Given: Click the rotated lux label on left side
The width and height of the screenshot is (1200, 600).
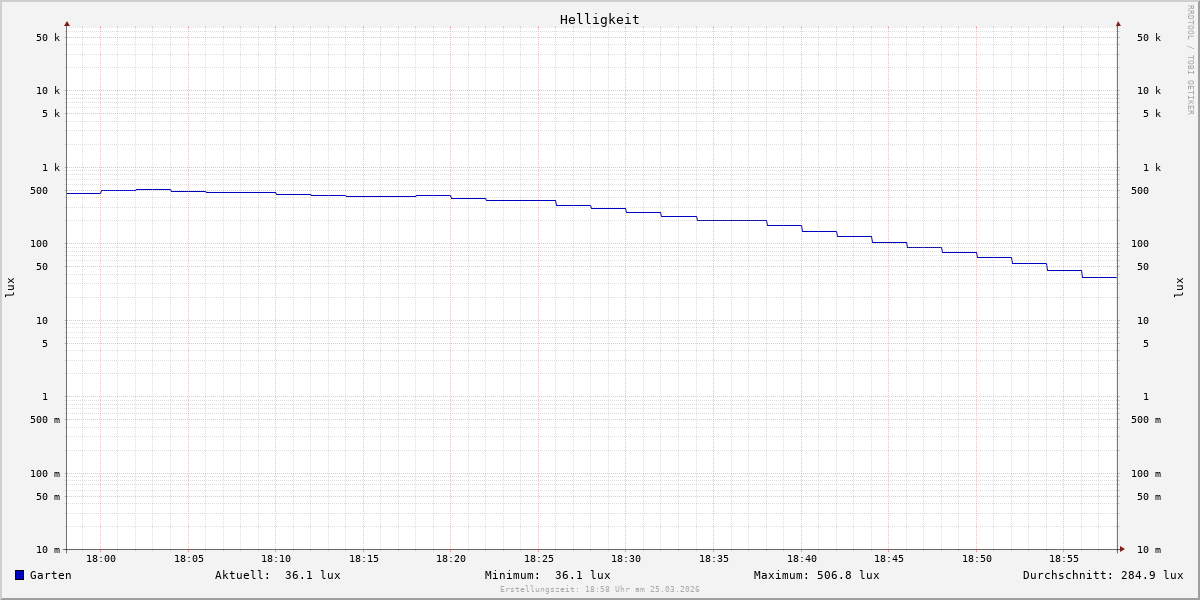Looking at the screenshot, I should tap(10, 287).
